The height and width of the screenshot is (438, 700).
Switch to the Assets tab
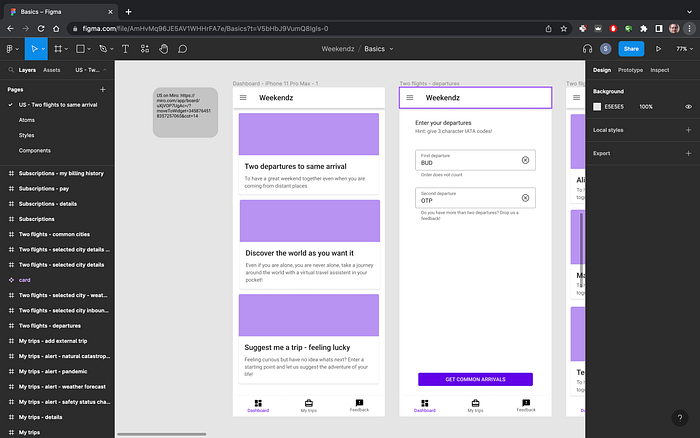[x=51, y=70]
